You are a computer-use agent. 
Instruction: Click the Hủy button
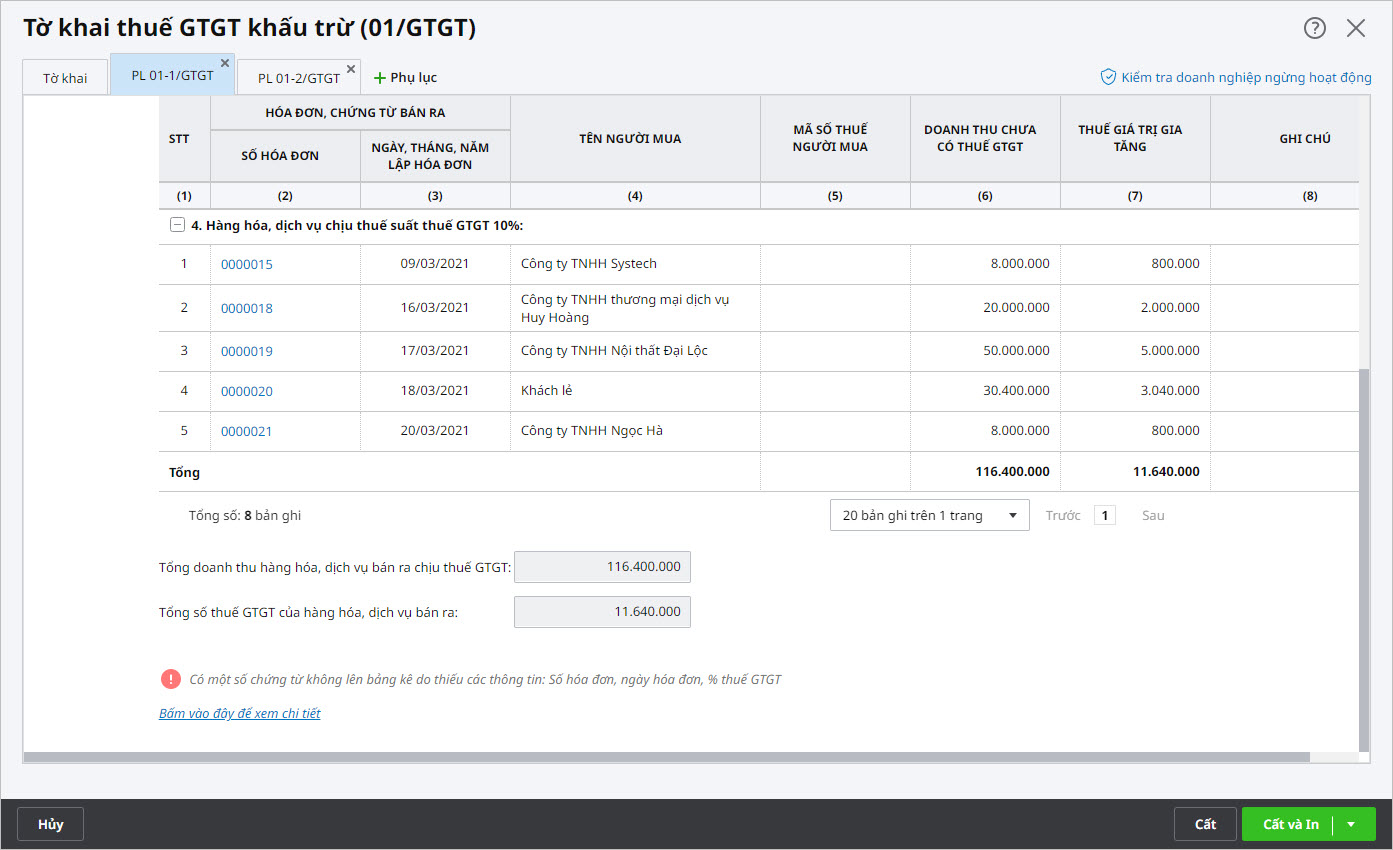(x=50, y=824)
